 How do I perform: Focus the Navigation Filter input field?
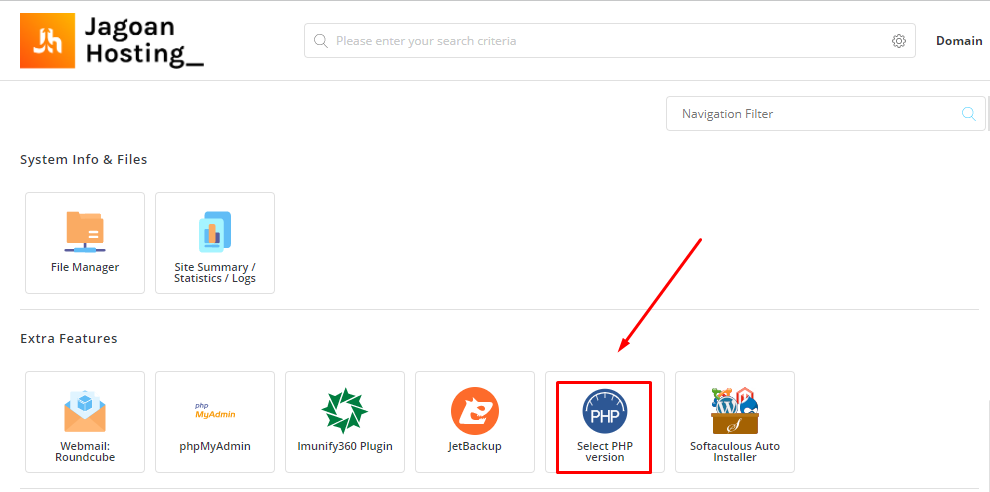tap(826, 114)
